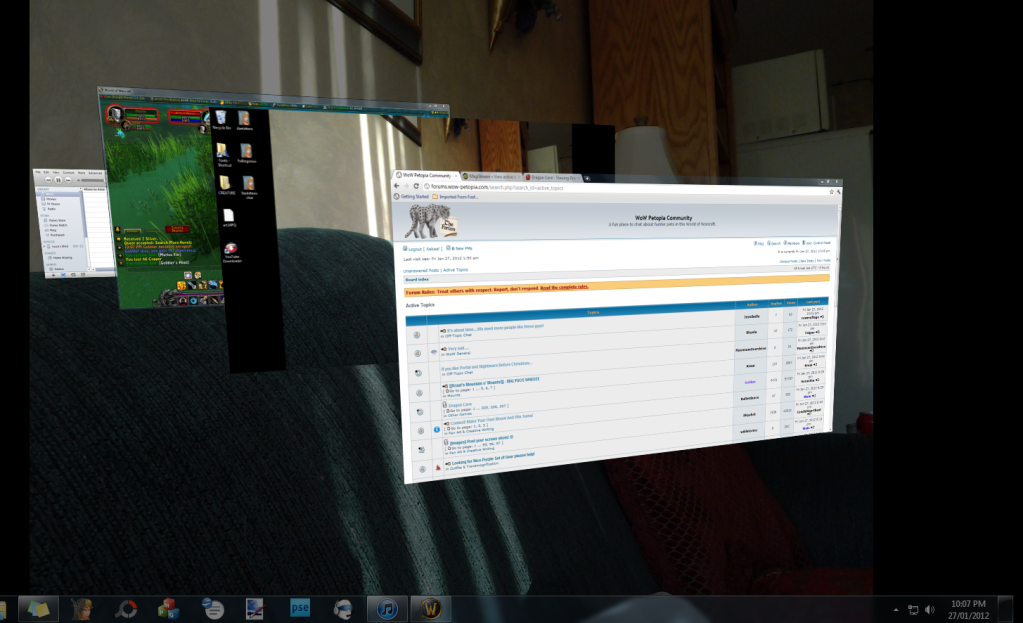Image resolution: width=1023 pixels, height=623 pixels.
Task: Select the CREATURE folder on desktop
Action: [x=226, y=185]
